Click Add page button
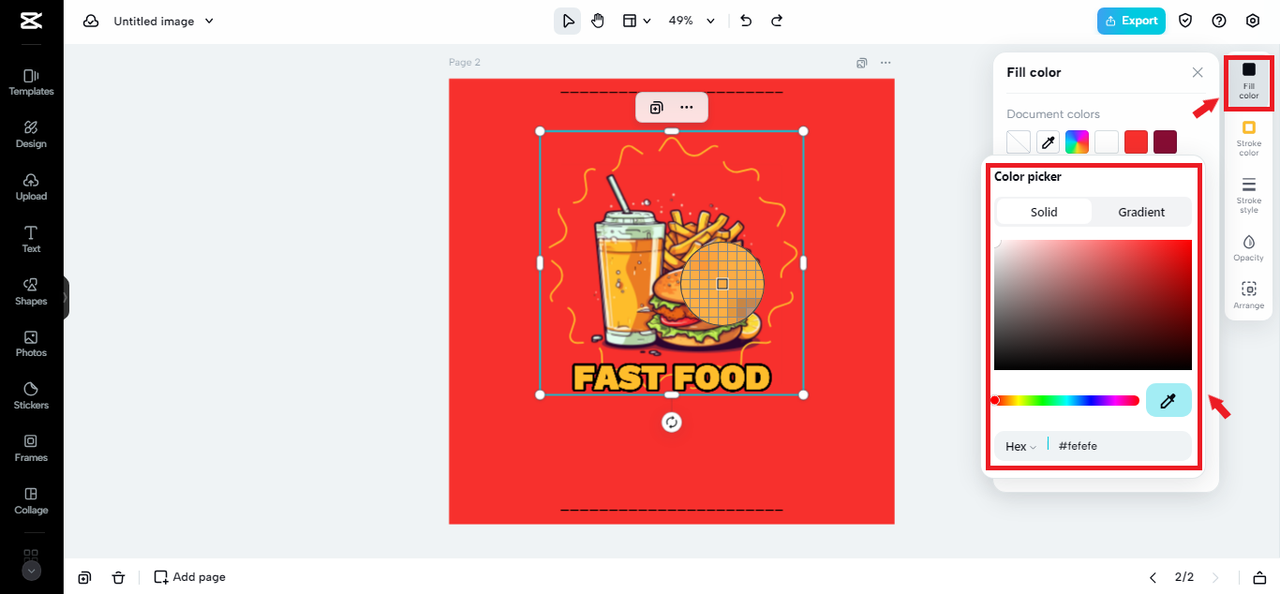This screenshot has height=594, width=1280. click(190, 577)
